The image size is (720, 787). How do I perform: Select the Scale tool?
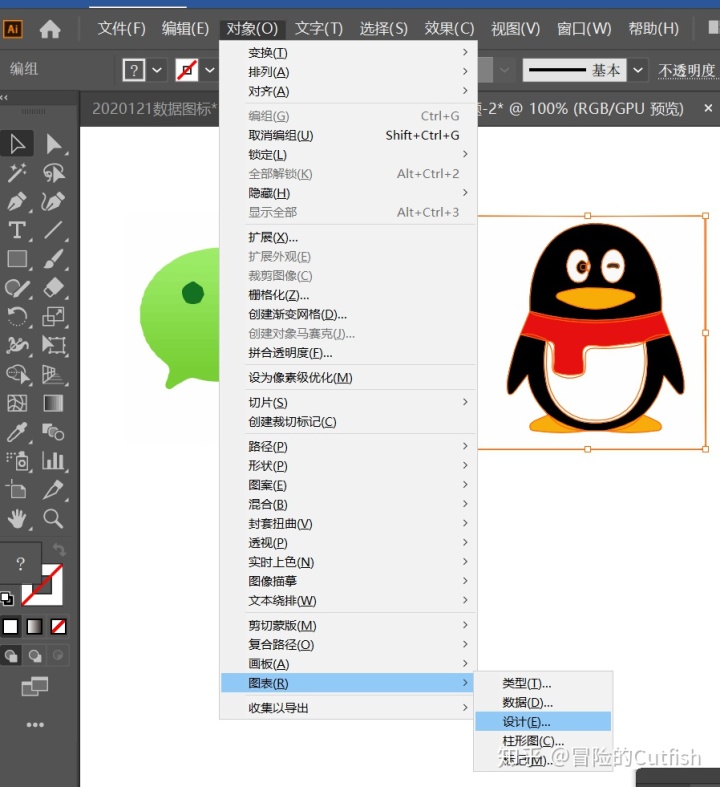coord(53,317)
